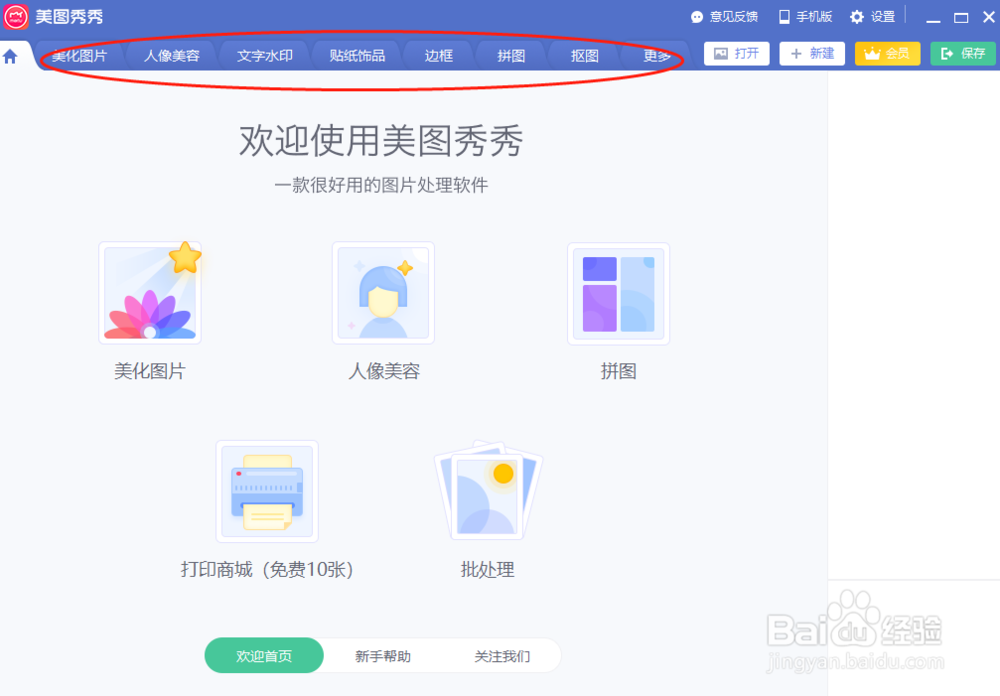Switch to the 人像美容 tab
Image resolution: width=1000 pixels, height=696 pixels.
point(172,56)
